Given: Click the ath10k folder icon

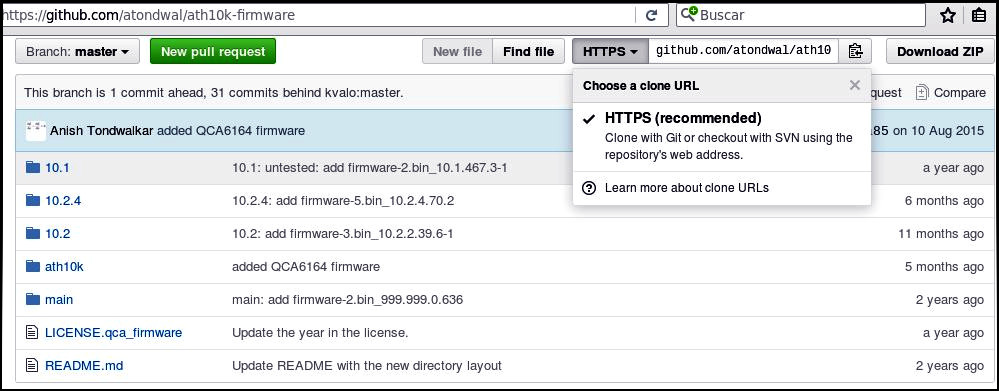Looking at the screenshot, I should pyautogui.click(x=32, y=266).
